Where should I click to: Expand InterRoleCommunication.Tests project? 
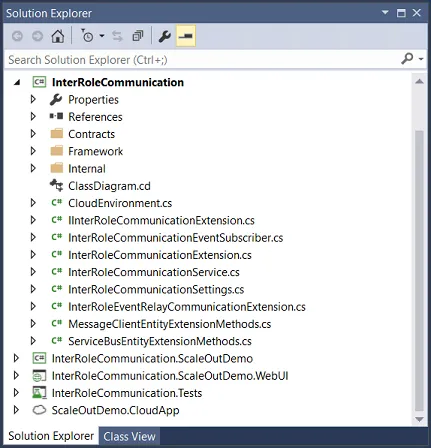pos(16,393)
